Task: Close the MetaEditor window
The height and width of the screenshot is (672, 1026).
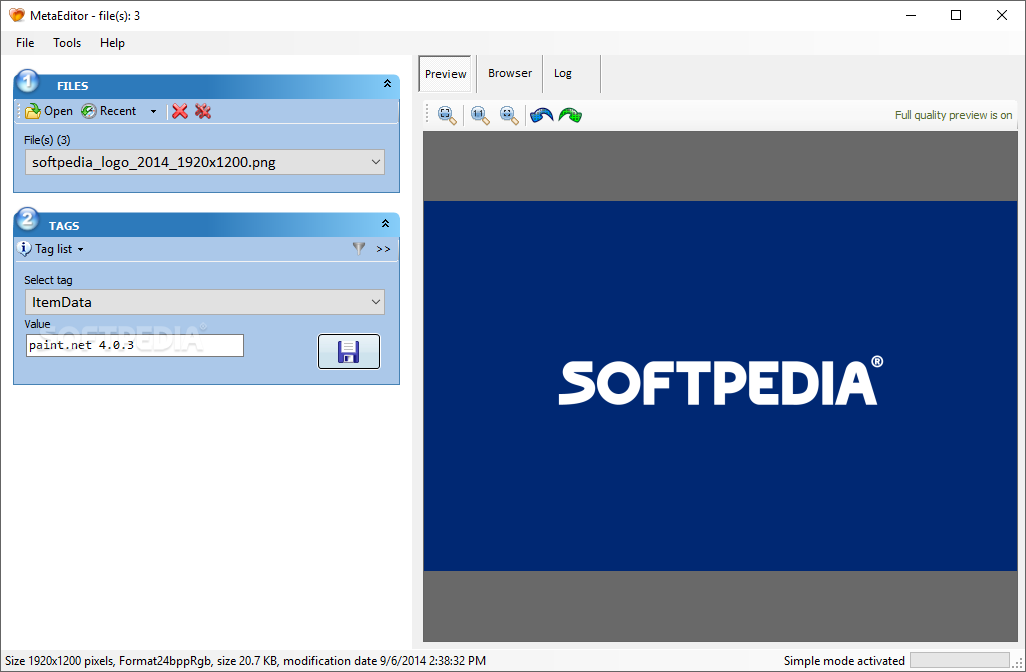Action: [1002, 15]
